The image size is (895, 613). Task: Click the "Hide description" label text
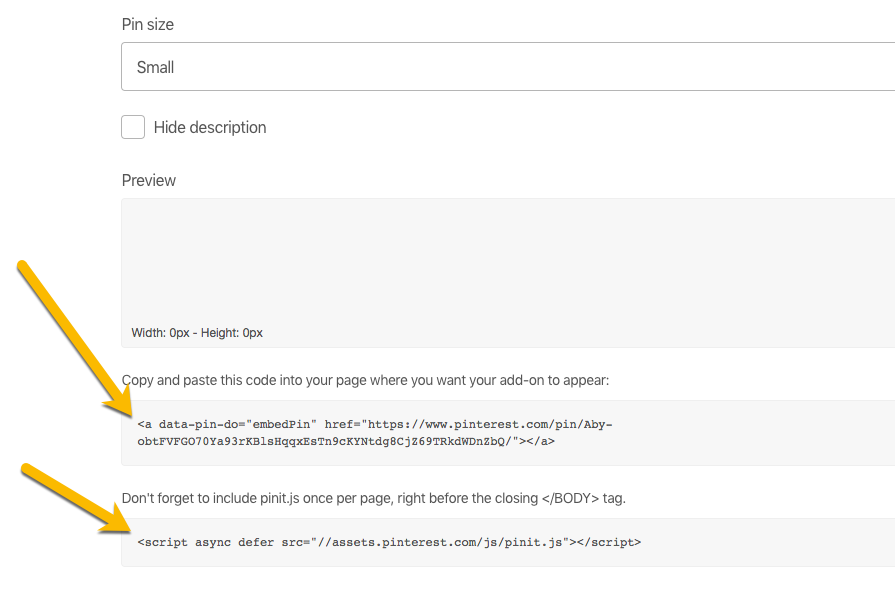click(210, 128)
